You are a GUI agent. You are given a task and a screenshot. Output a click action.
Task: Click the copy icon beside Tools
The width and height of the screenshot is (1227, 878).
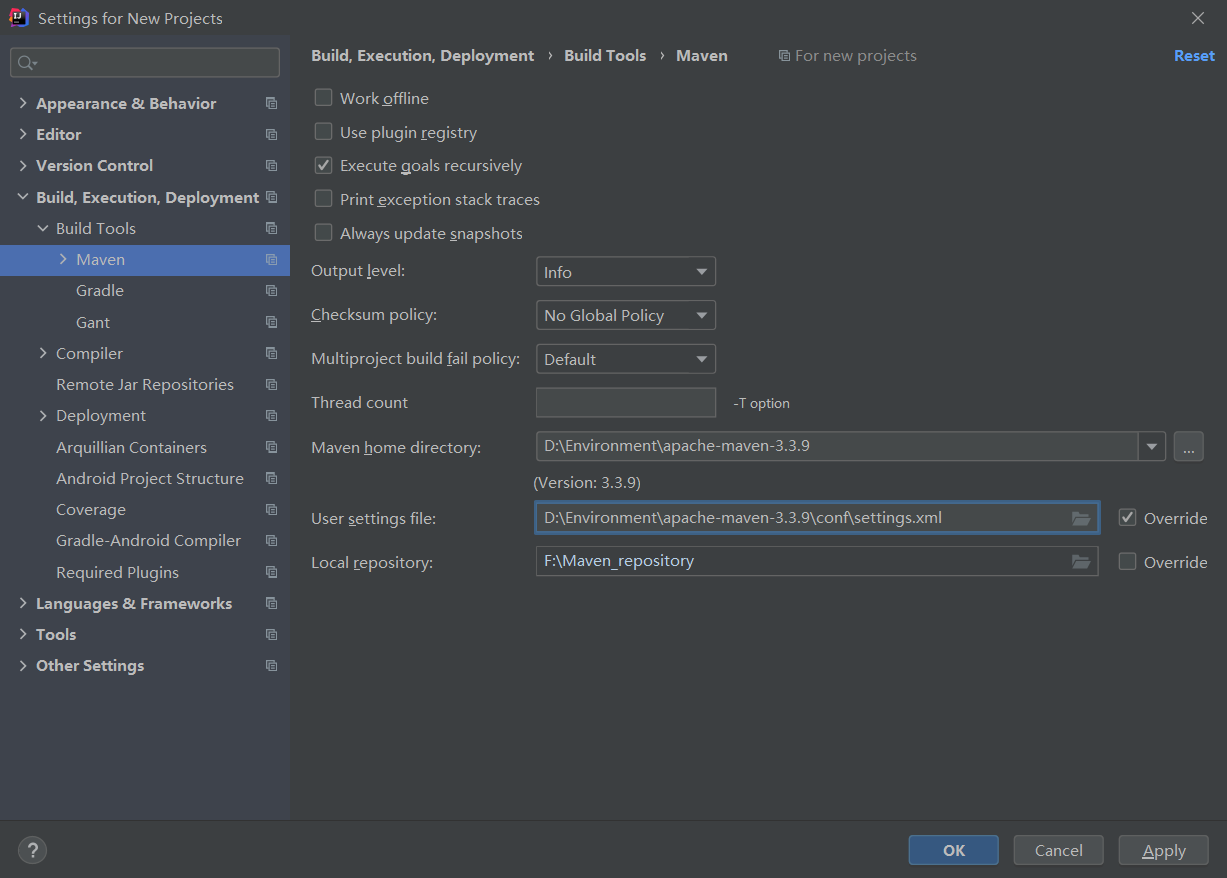tap(271, 634)
